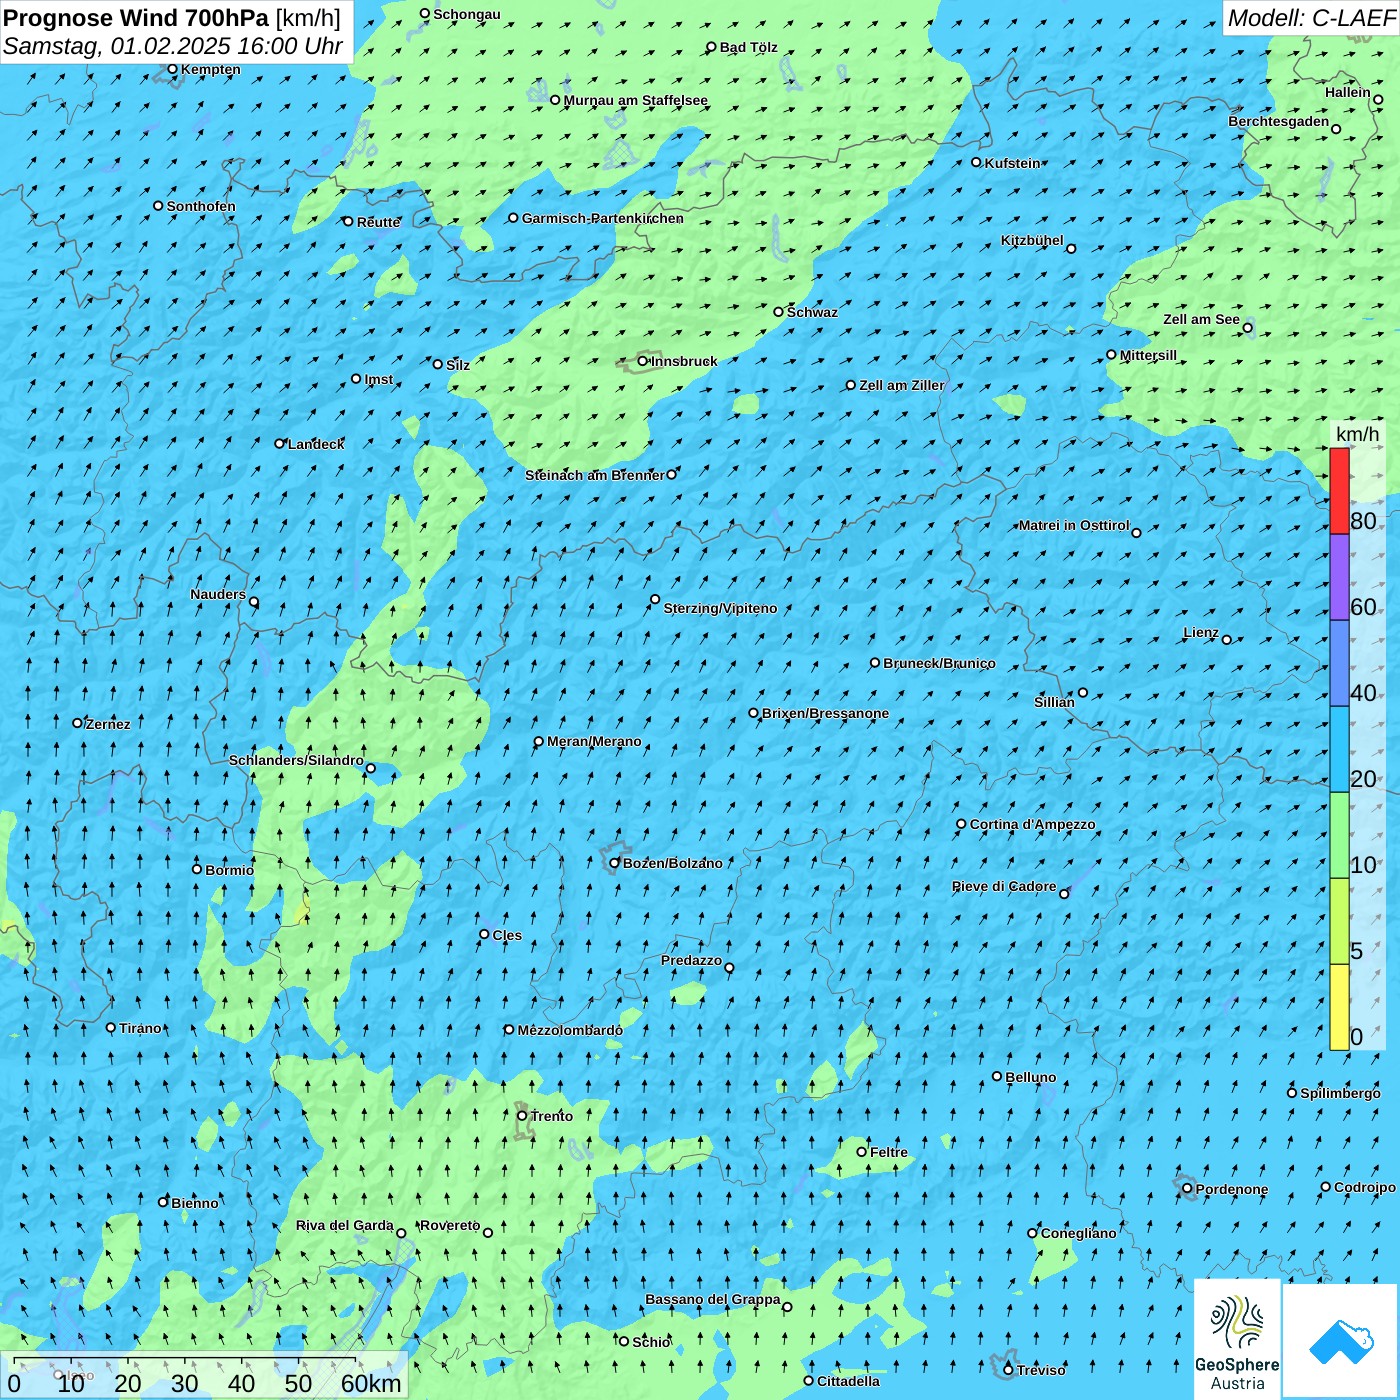
Task: Select the Kufstein city label
Action: pos(1012,163)
